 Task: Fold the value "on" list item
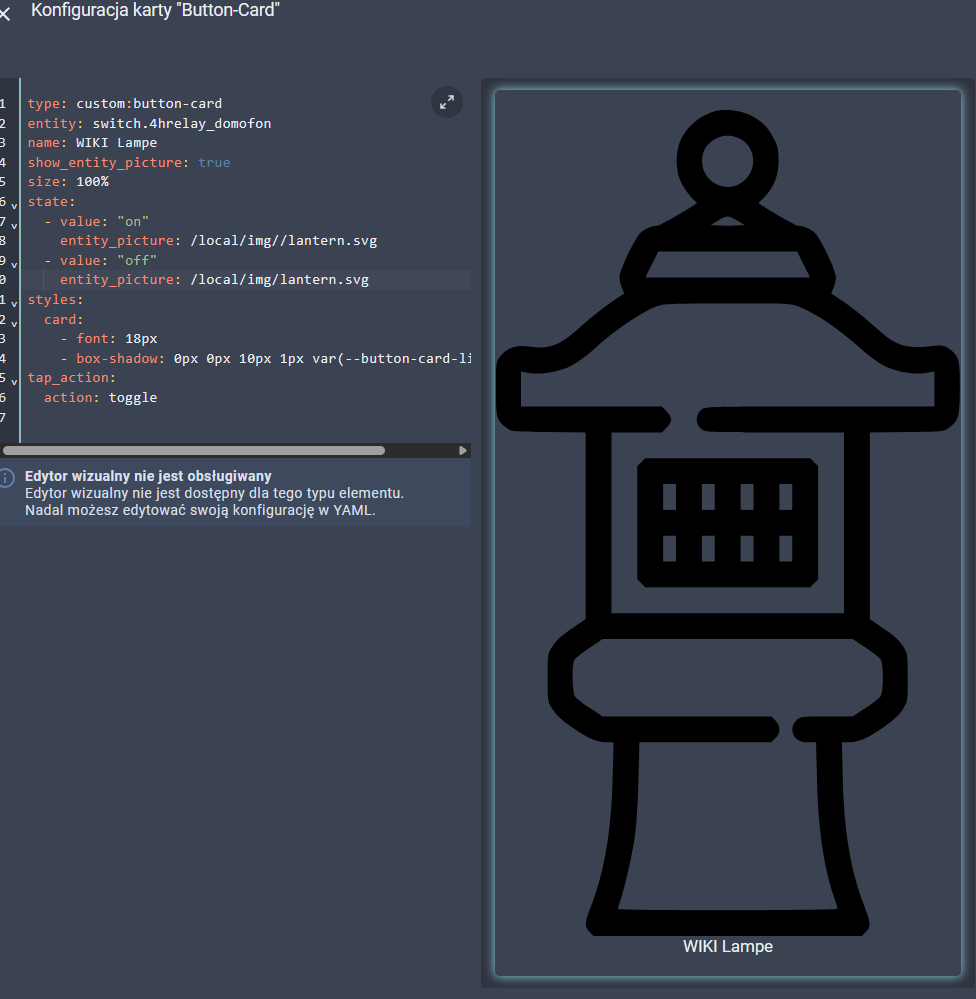[x=14, y=223]
